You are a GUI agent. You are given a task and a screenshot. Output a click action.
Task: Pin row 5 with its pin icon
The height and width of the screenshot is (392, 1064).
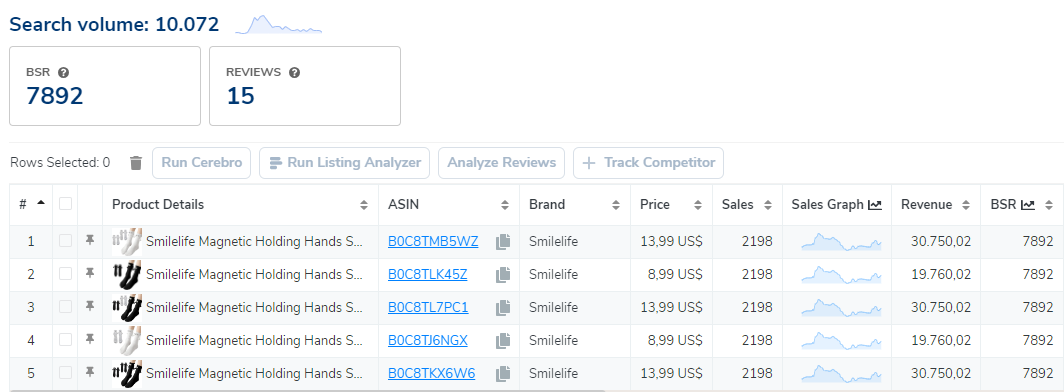tap(90, 372)
